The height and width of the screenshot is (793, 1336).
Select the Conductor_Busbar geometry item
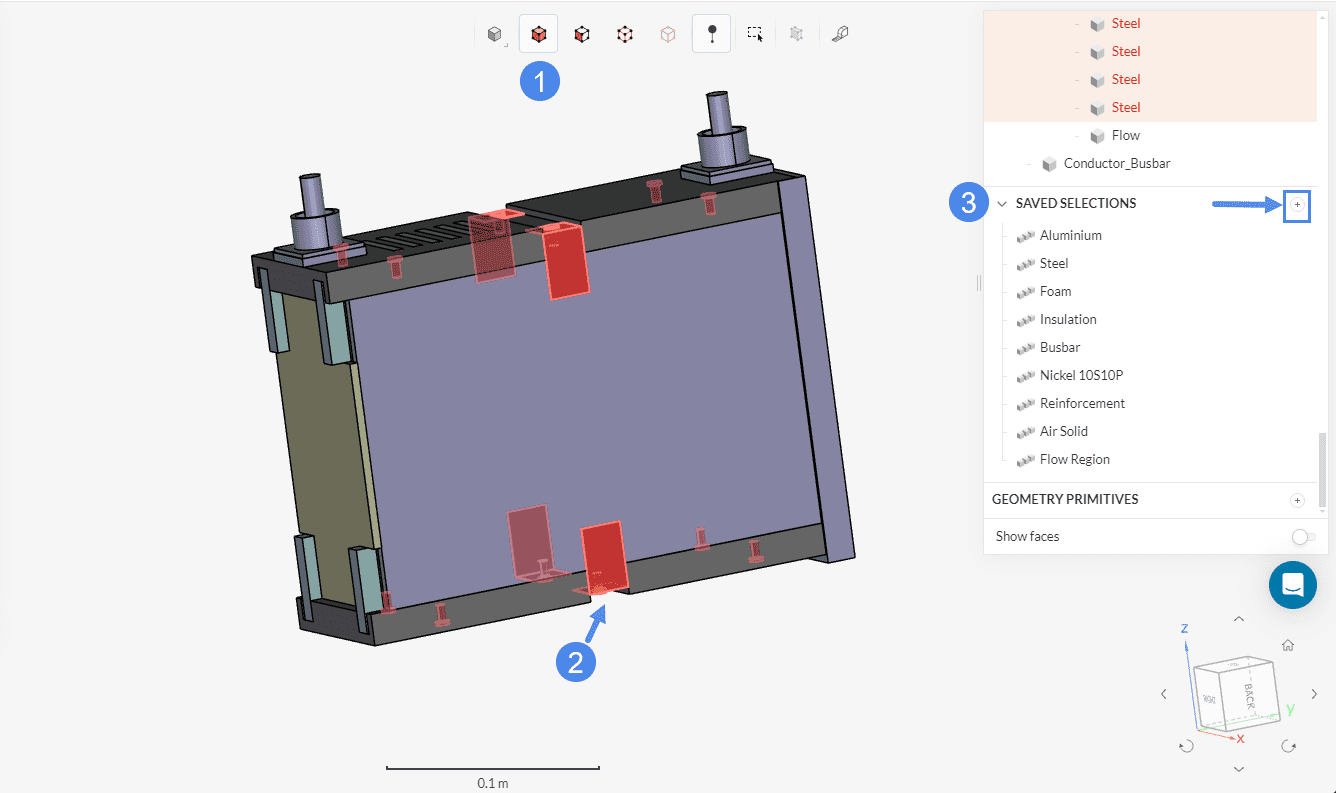click(x=1116, y=164)
